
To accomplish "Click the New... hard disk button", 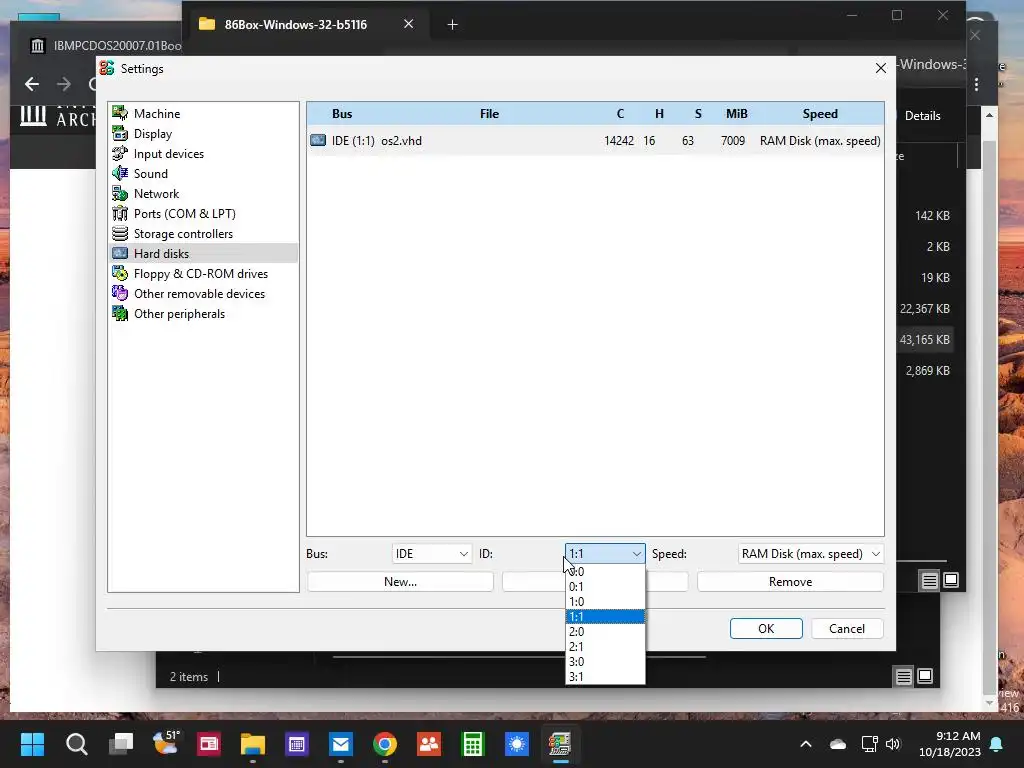I will coord(400,582).
